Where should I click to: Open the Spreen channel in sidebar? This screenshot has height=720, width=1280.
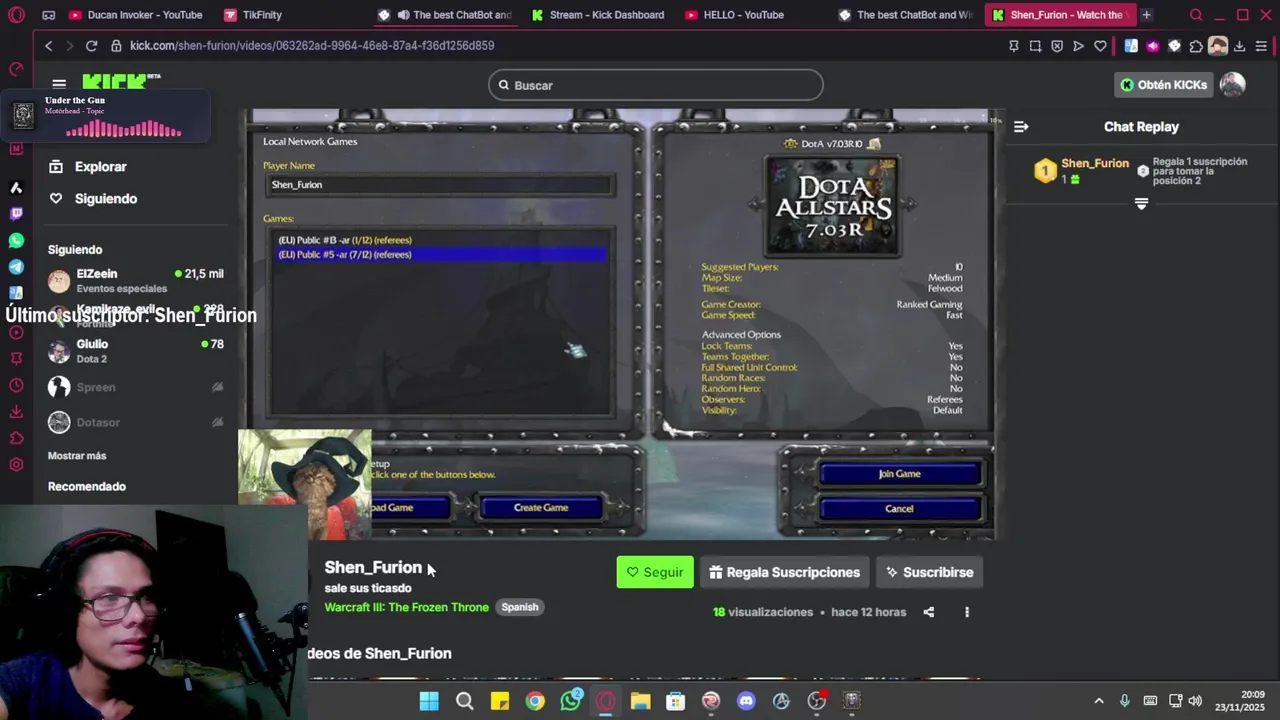(136, 387)
